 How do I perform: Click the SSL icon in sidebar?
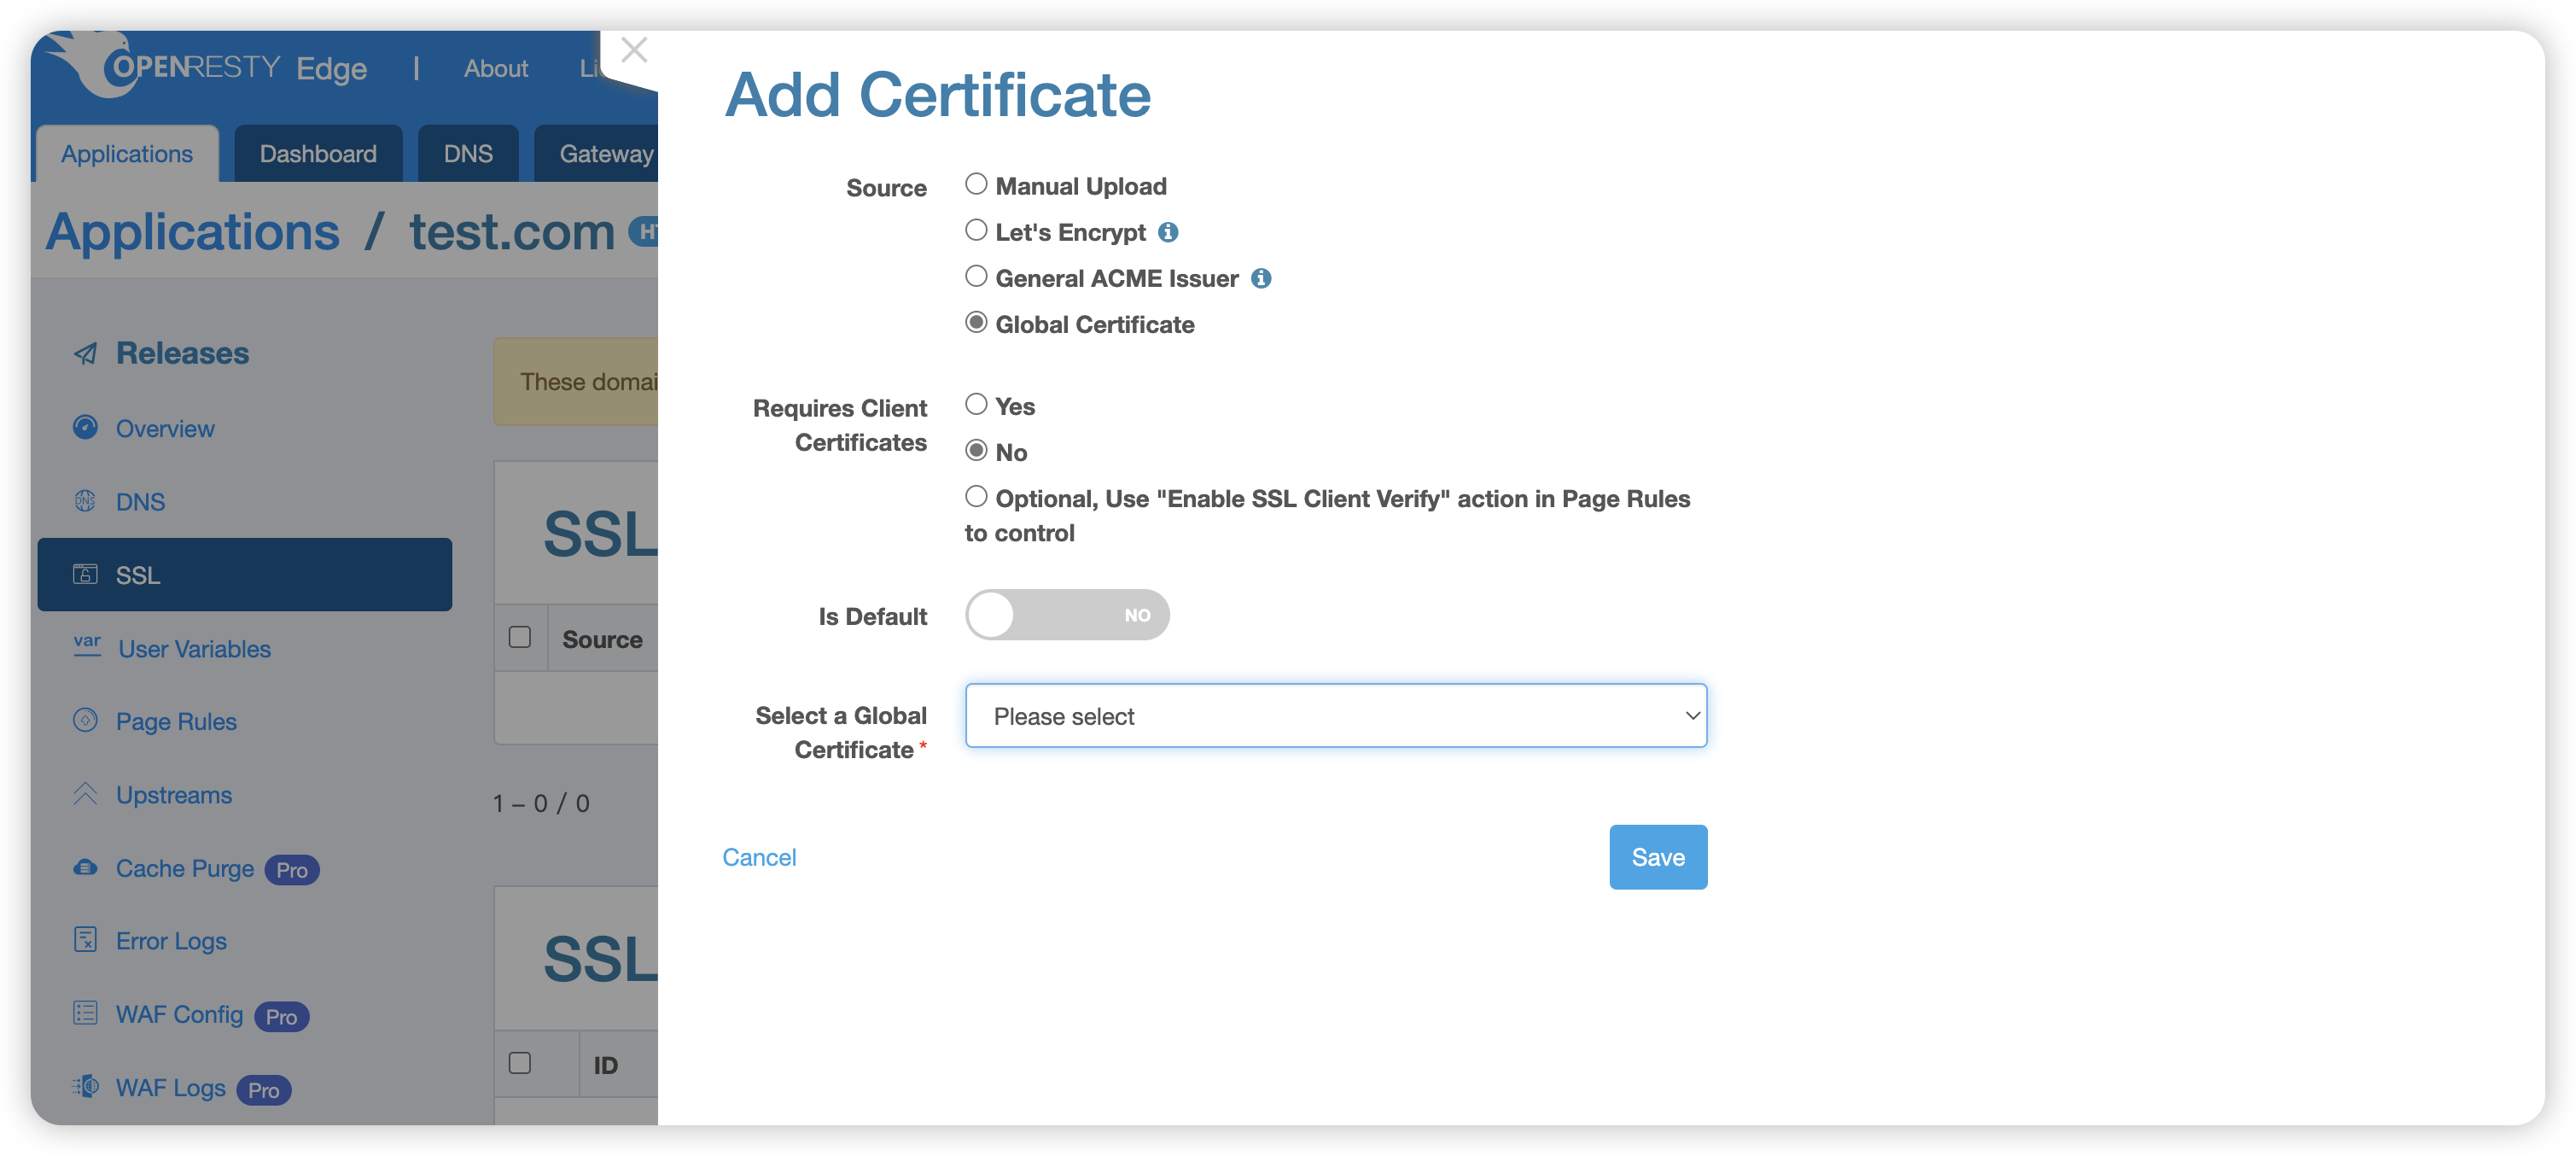coord(85,574)
